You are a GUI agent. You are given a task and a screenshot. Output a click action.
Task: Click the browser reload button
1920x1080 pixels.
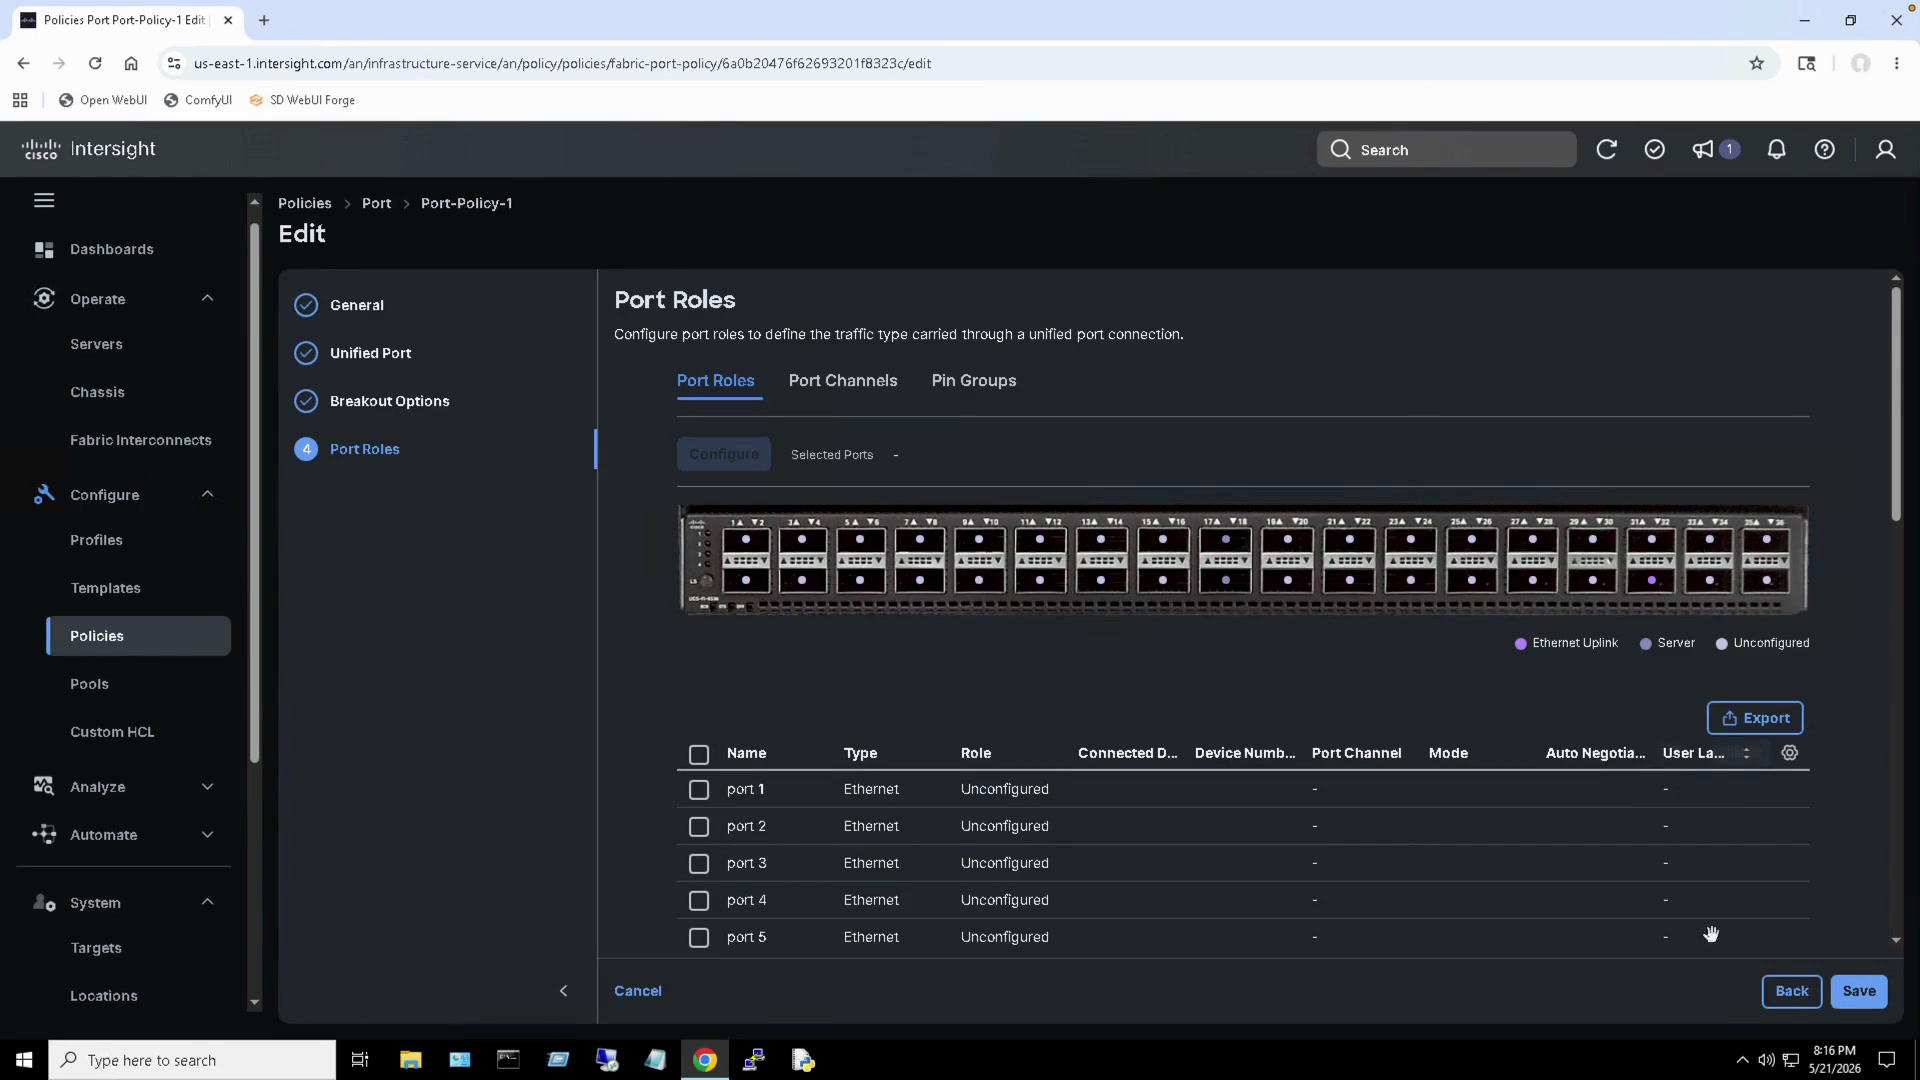95,63
